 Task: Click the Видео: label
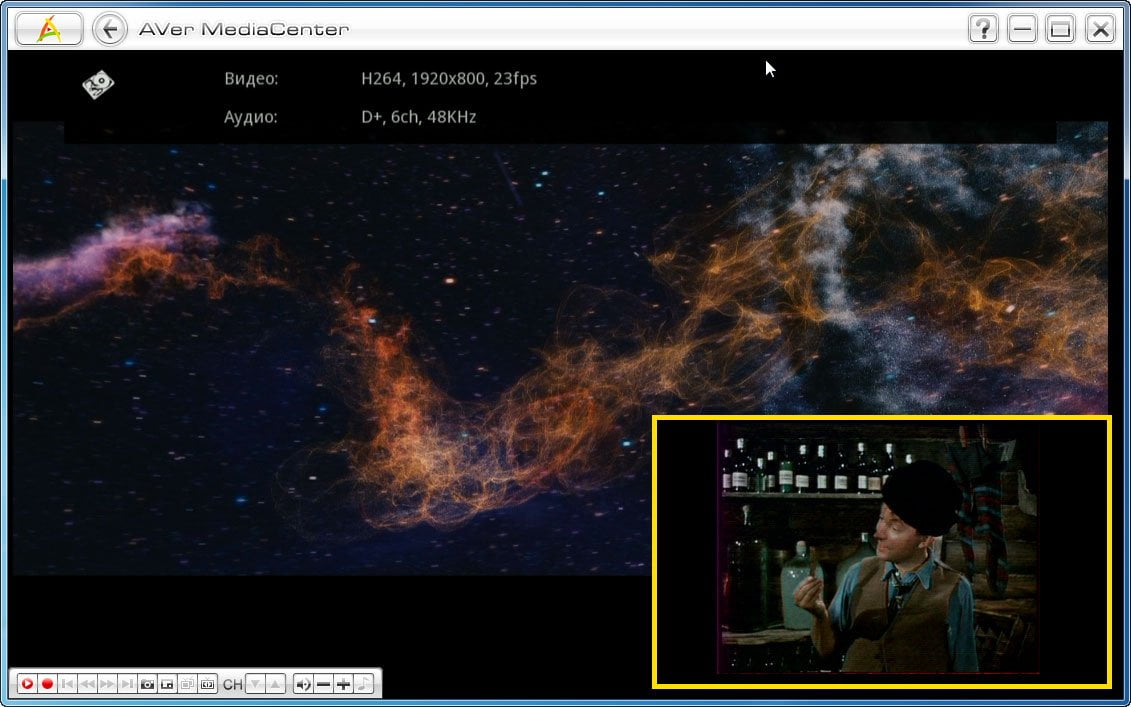[251, 78]
